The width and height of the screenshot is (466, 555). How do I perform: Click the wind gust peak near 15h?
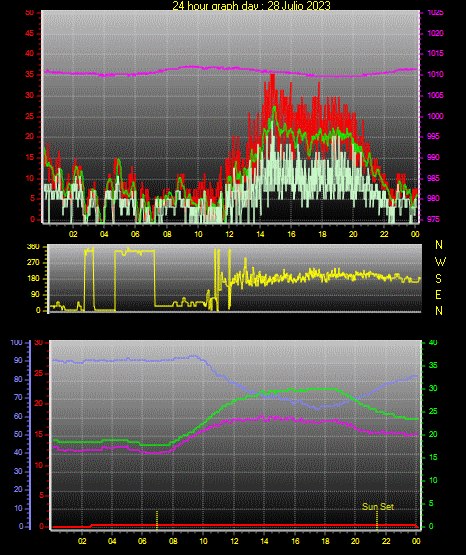[272, 76]
